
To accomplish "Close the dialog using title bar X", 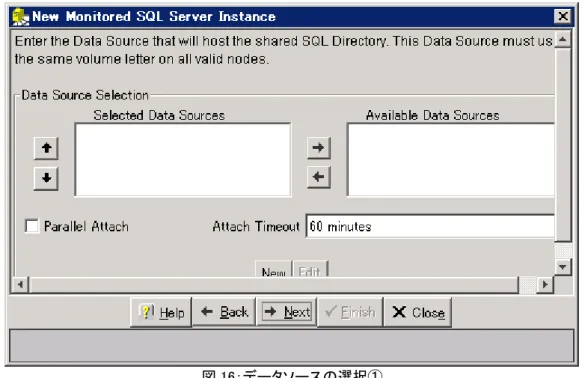I will pyautogui.click(x=563, y=16).
